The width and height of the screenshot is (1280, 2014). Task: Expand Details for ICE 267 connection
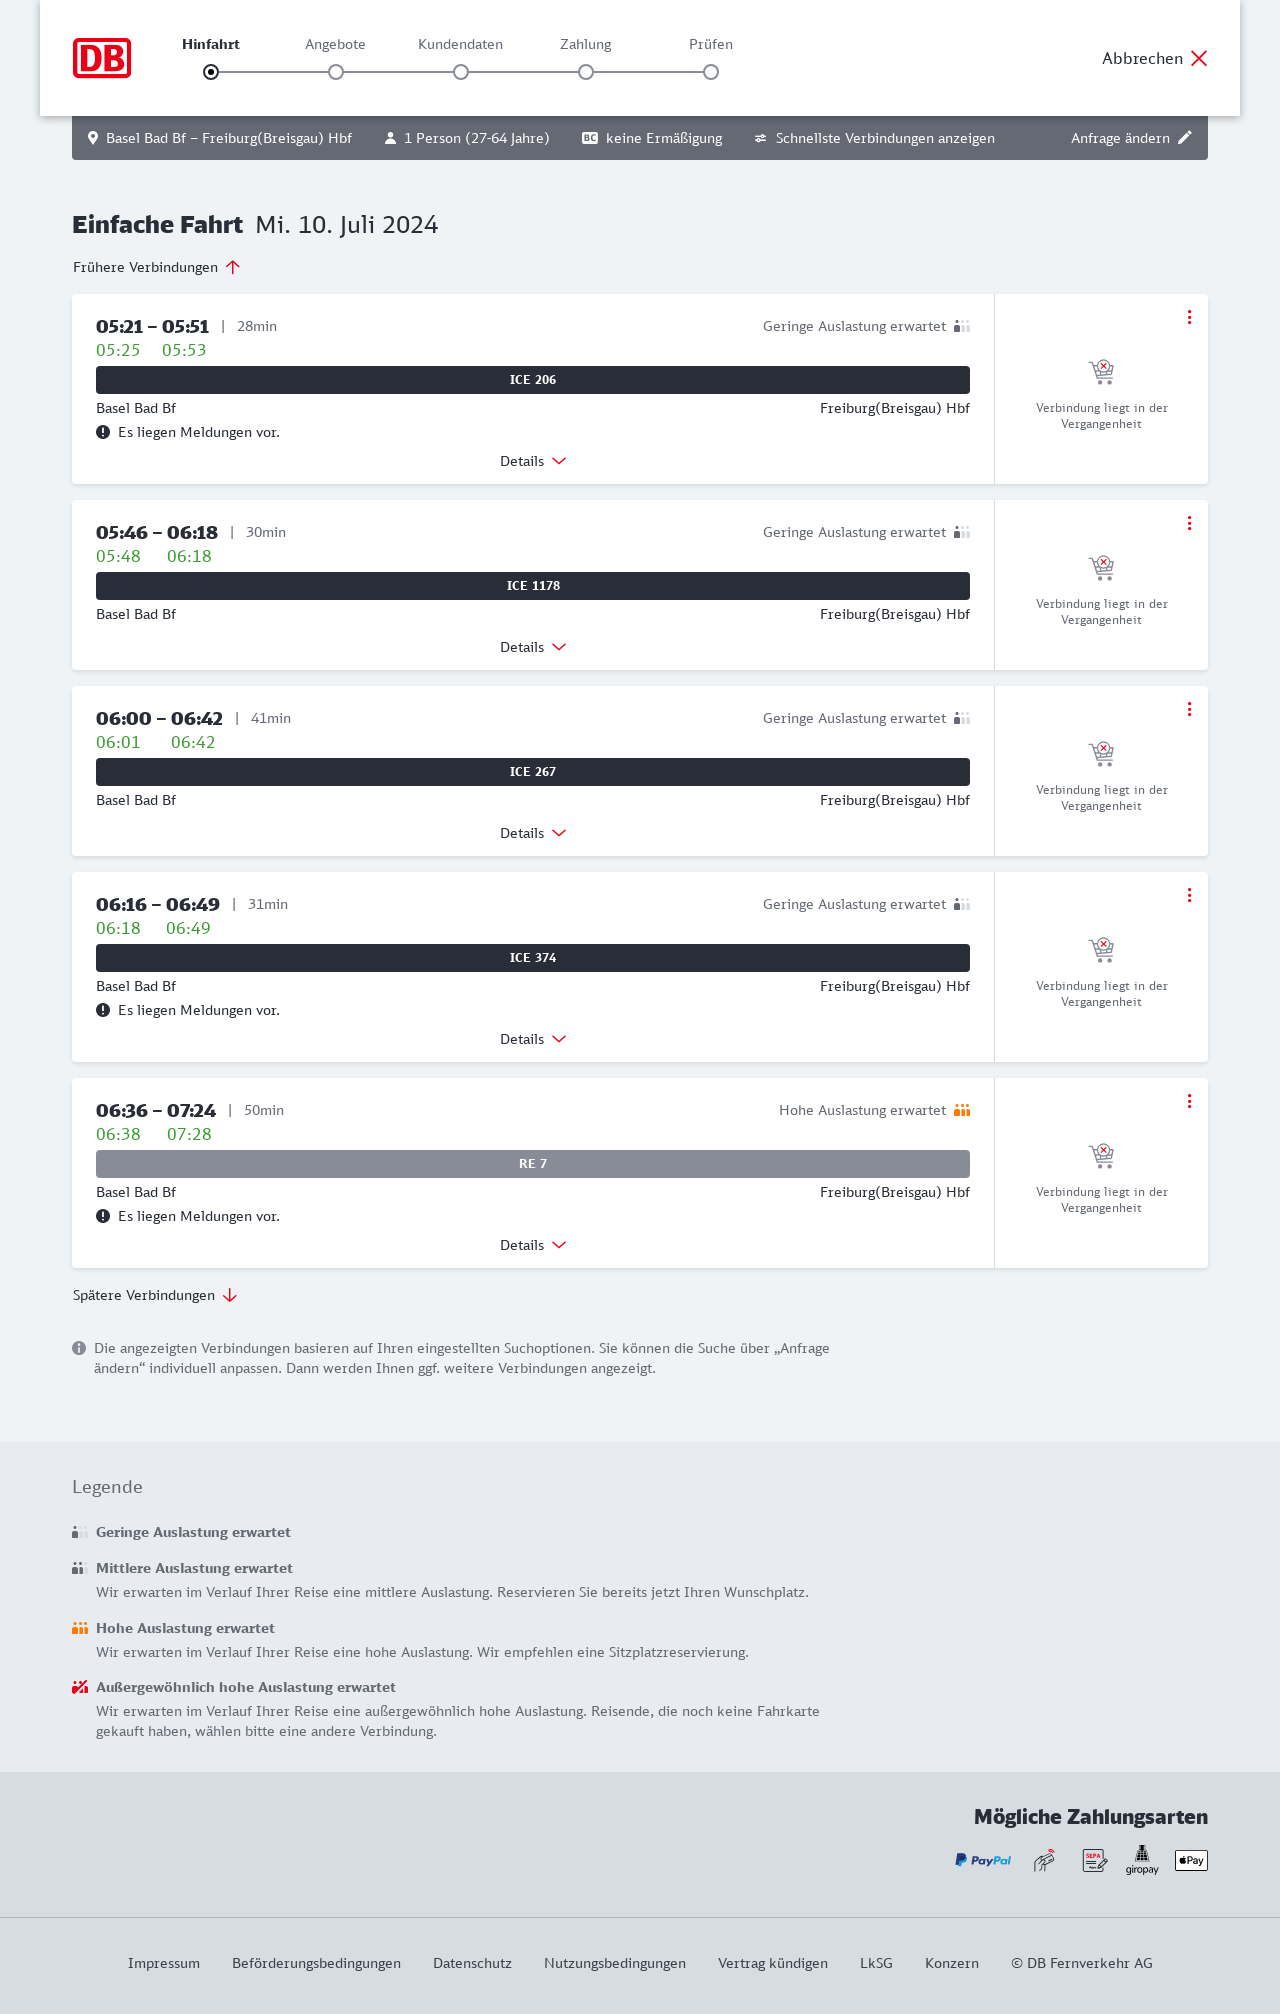(533, 833)
